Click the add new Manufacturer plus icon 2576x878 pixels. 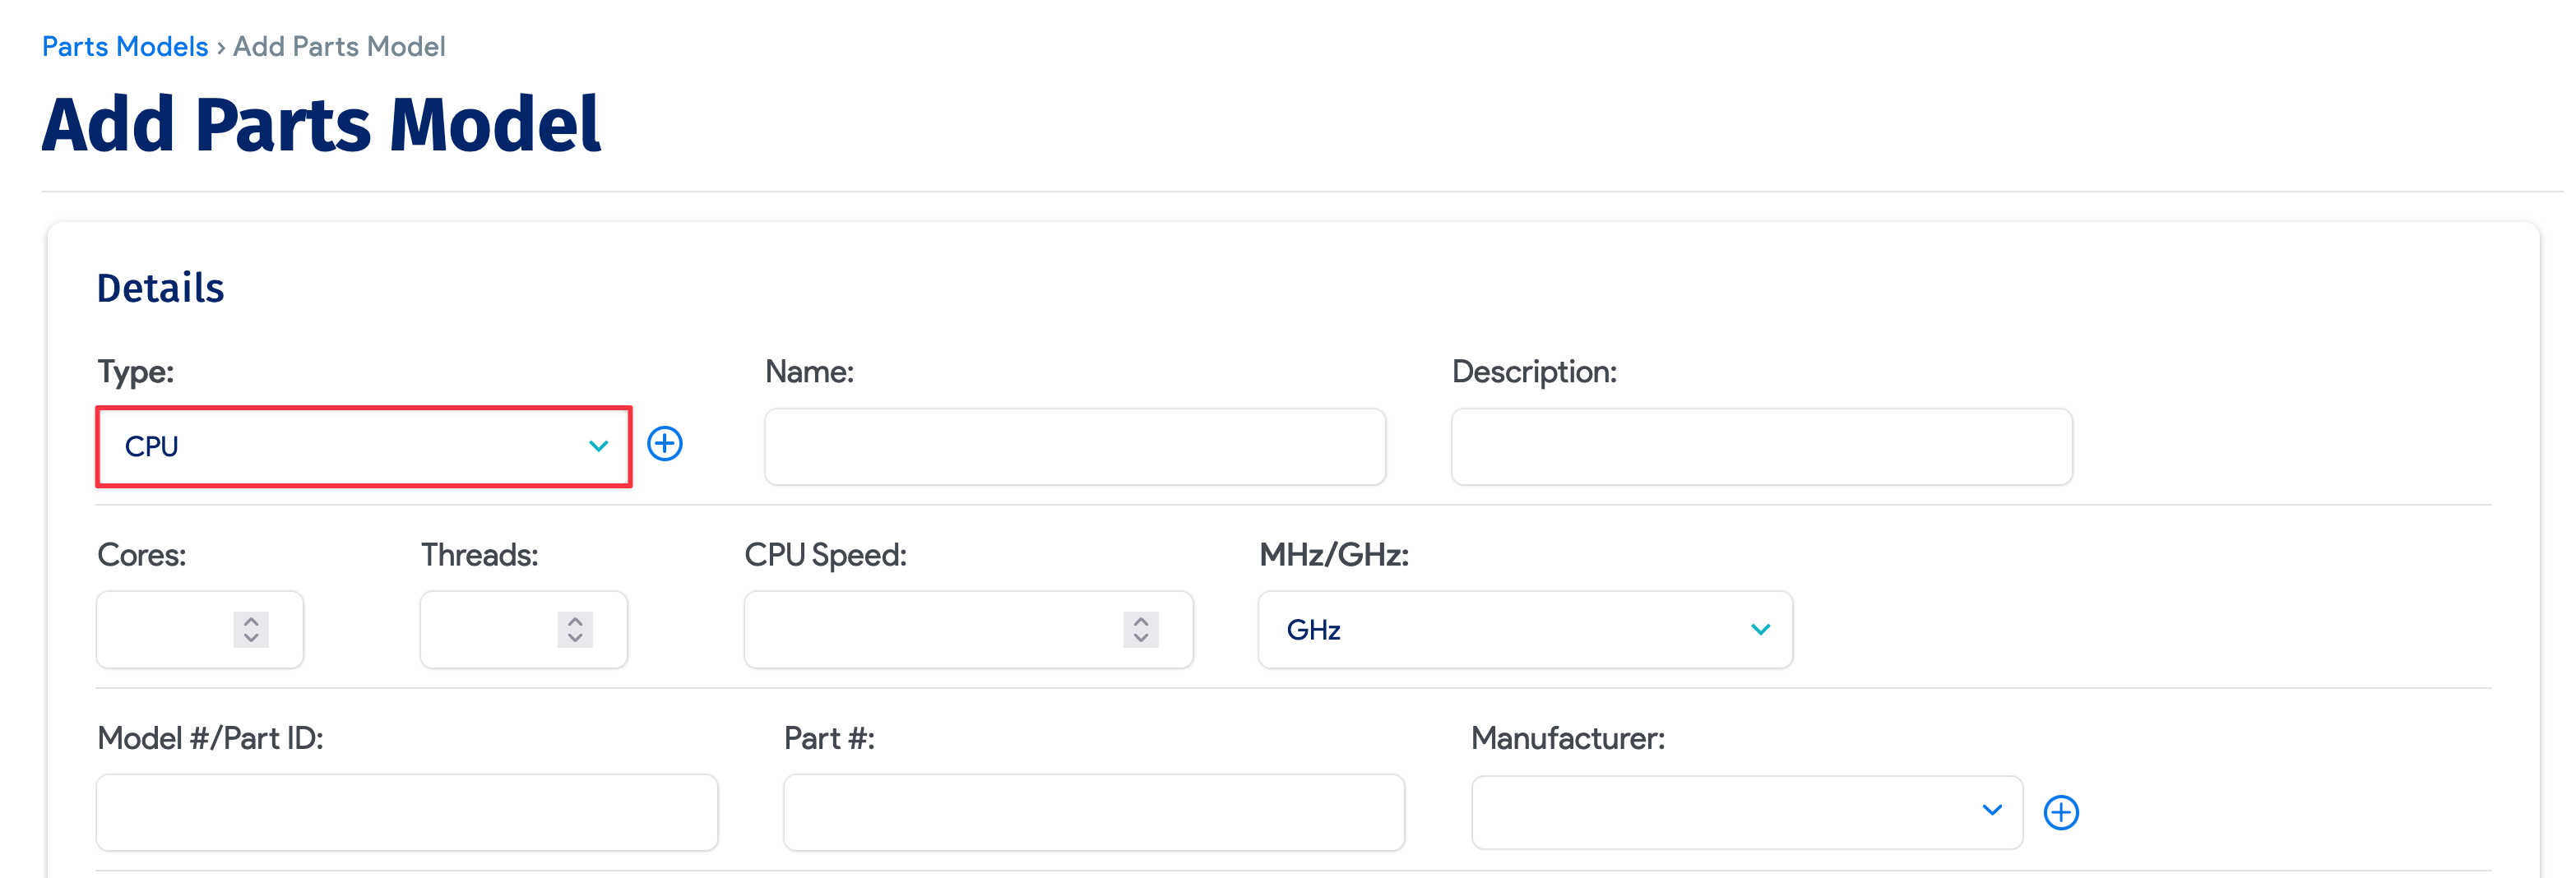[x=2061, y=812]
